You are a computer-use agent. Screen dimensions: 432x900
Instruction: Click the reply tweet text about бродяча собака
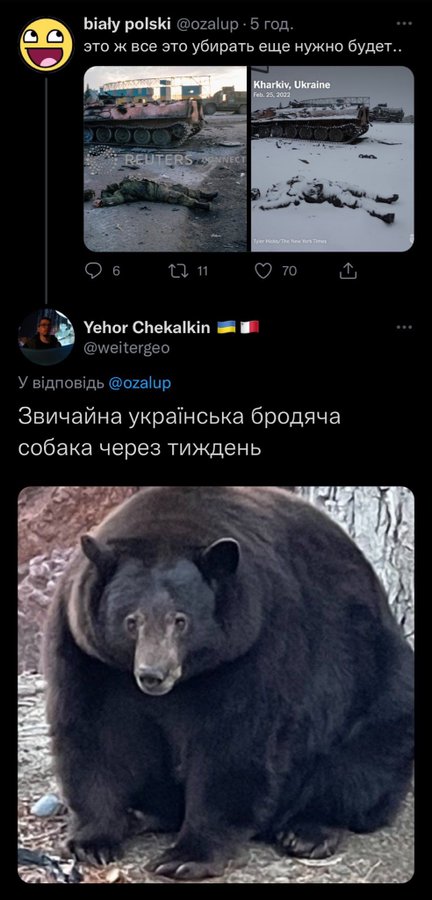tap(180, 432)
